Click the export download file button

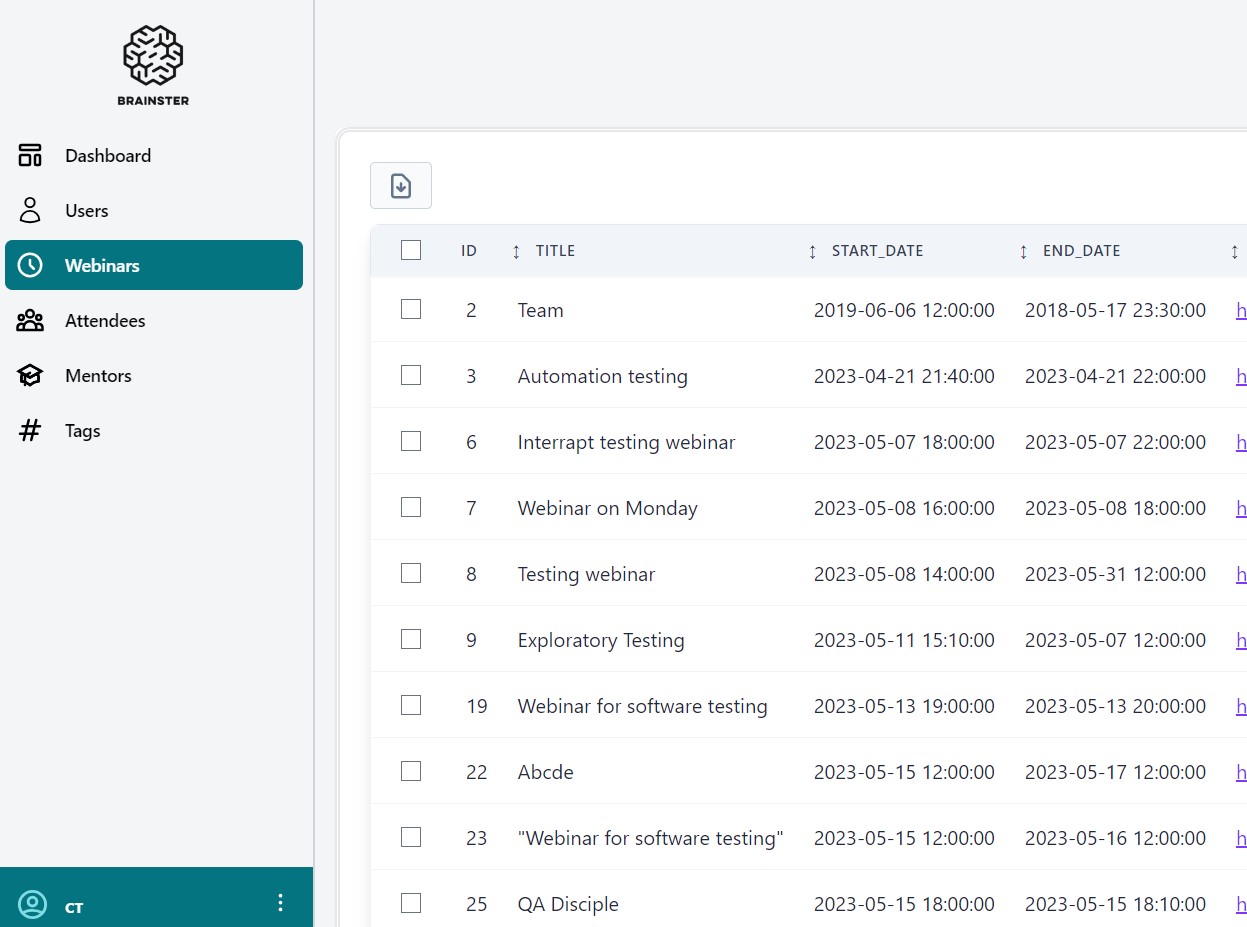point(401,186)
